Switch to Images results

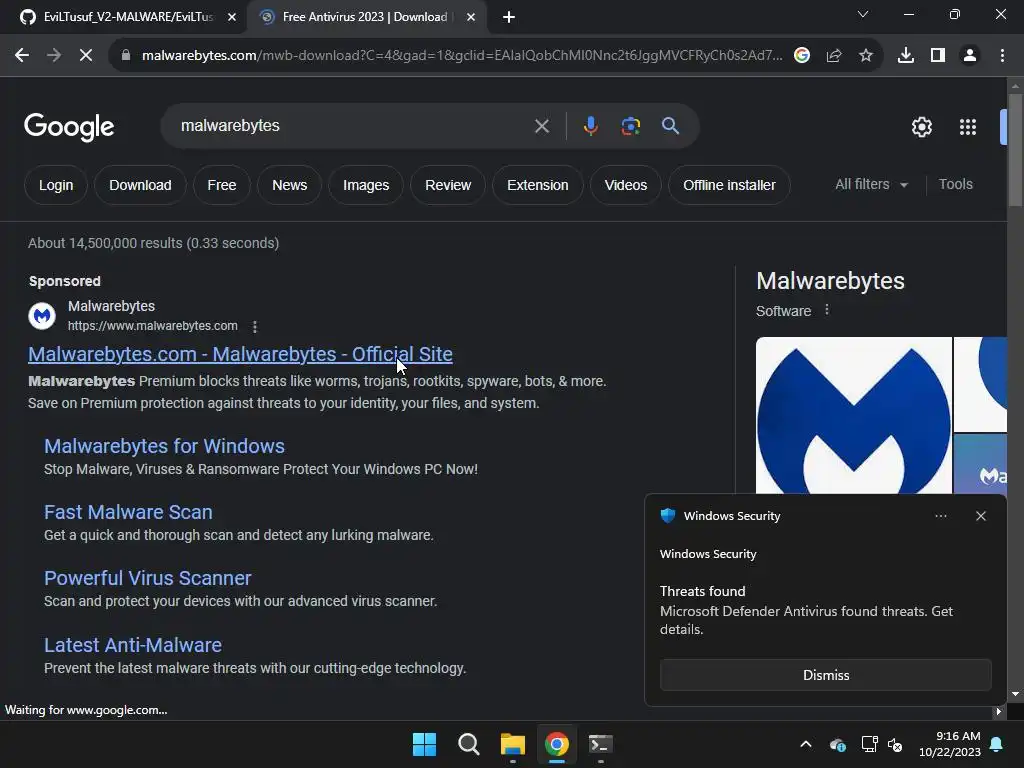point(366,185)
